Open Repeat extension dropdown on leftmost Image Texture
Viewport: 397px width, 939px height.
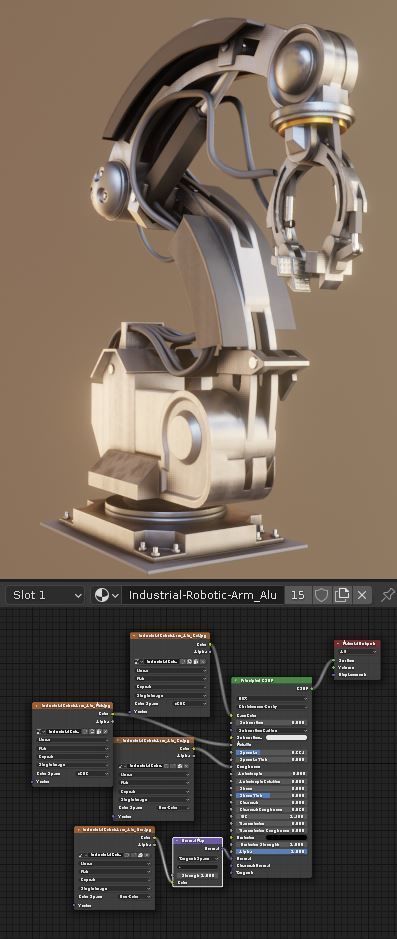click(72, 756)
